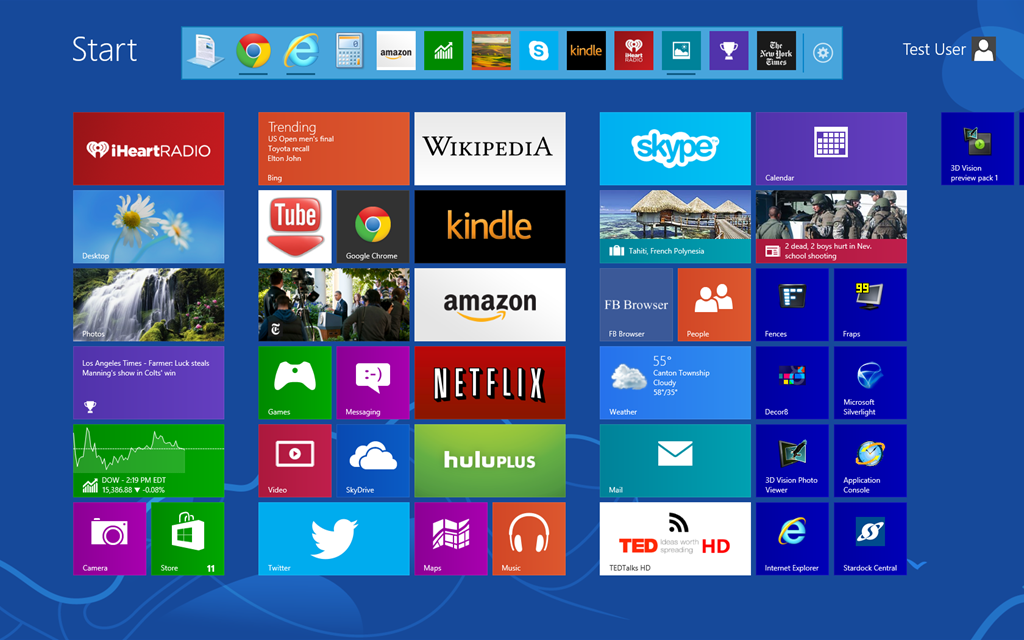Open the Tahiti, French Polynesia travel tile
The width and height of the screenshot is (1024, 640).
(675, 227)
